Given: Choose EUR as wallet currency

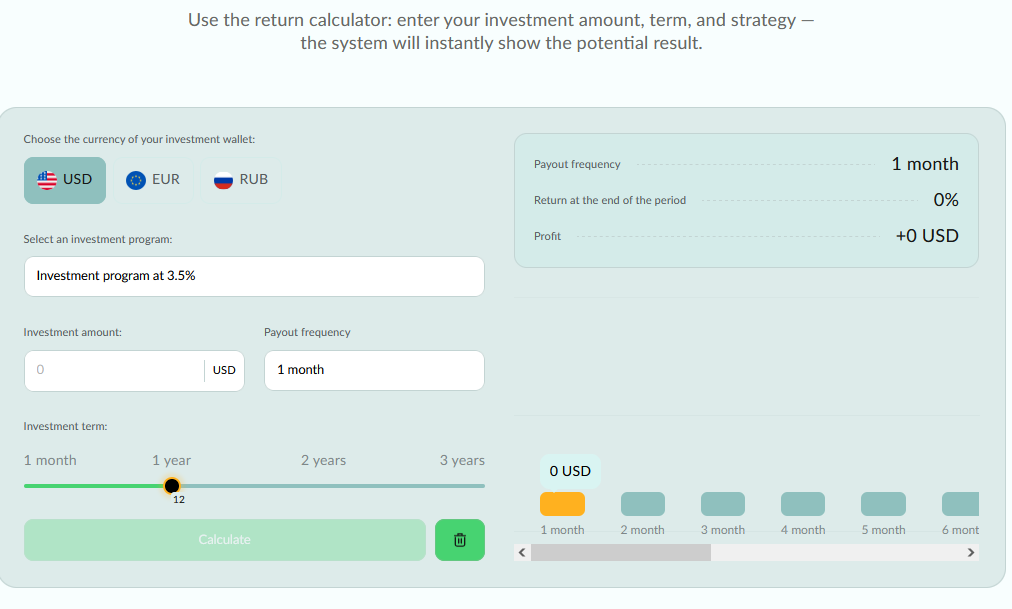Looking at the screenshot, I should click(x=153, y=180).
